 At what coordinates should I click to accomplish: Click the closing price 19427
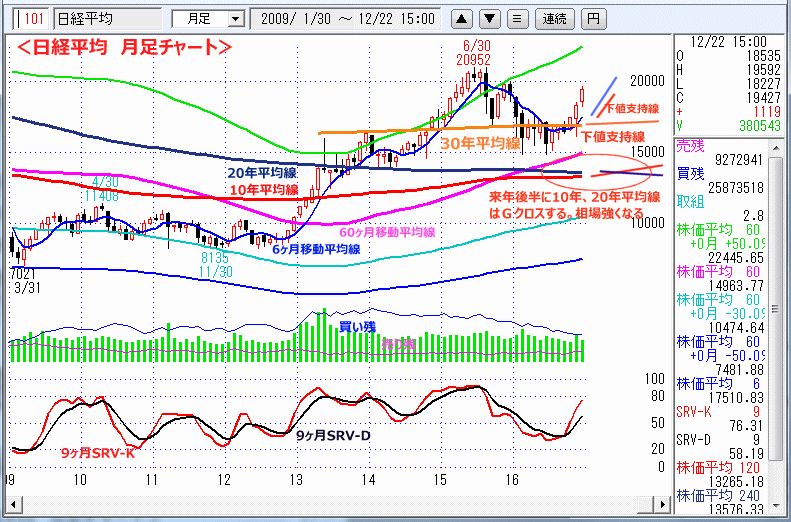pyautogui.click(x=763, y=97)
